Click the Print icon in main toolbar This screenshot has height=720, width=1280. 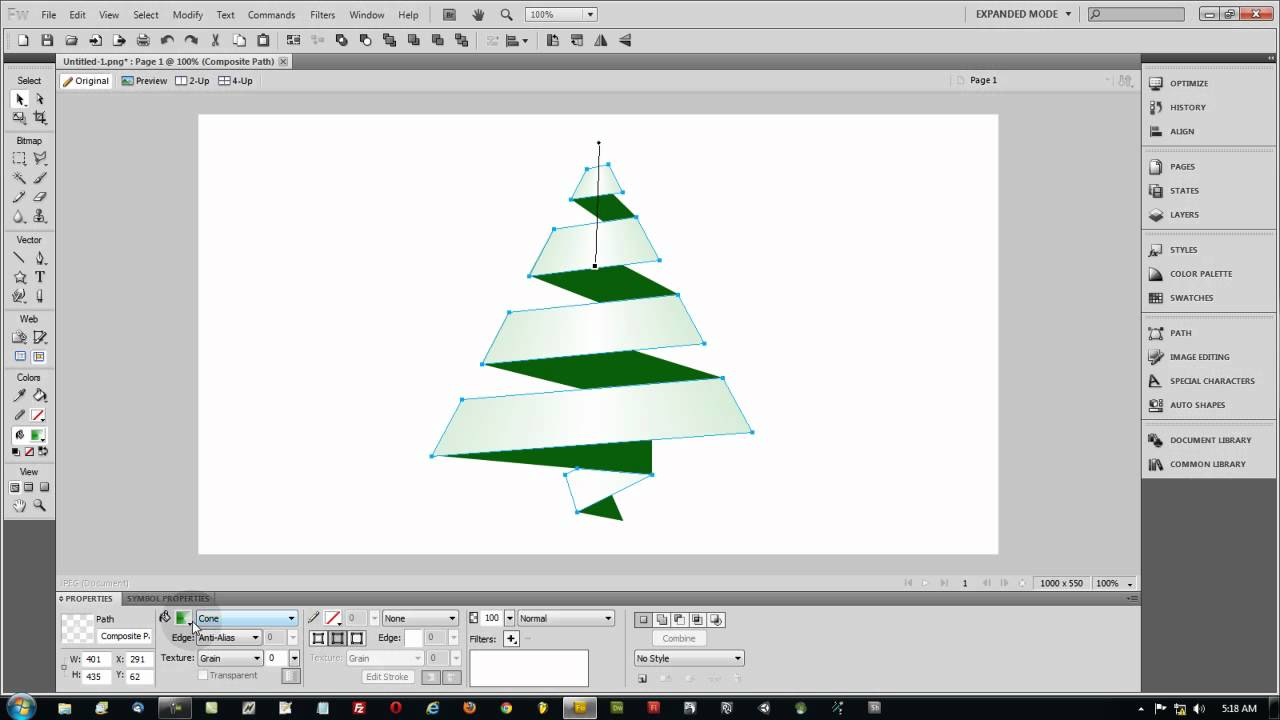coord(143,40)
